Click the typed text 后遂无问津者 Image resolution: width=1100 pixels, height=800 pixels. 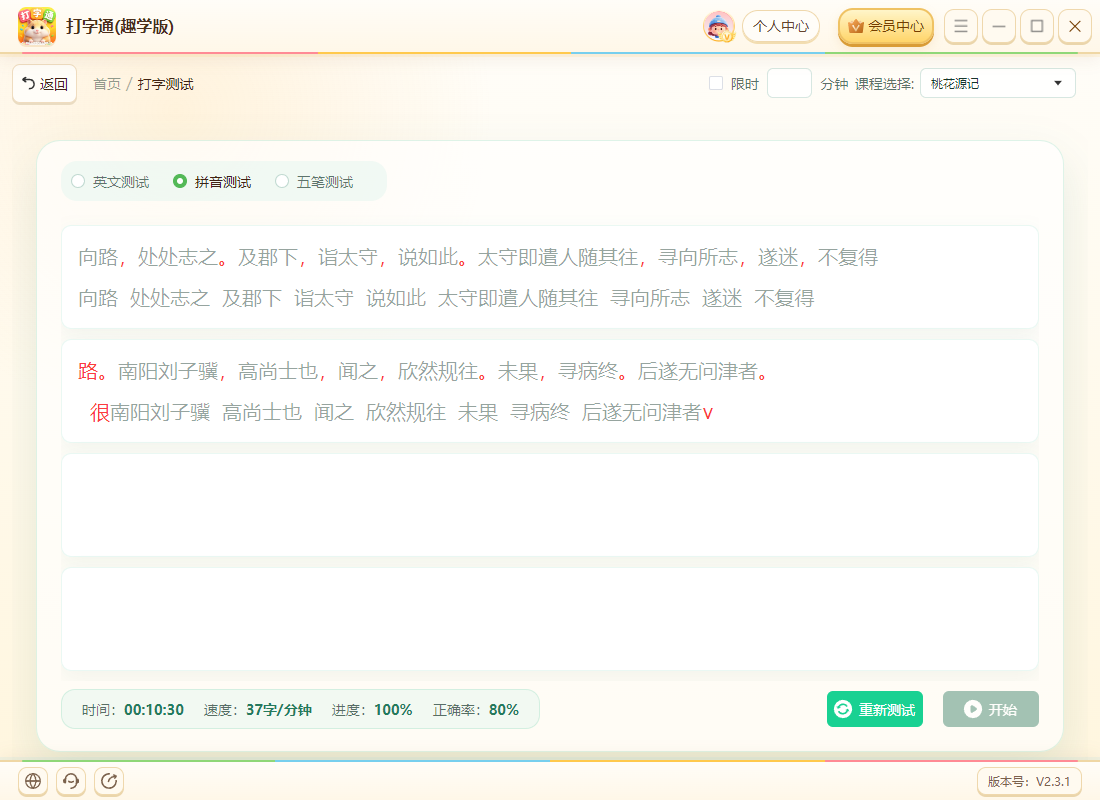coord(641,413)
